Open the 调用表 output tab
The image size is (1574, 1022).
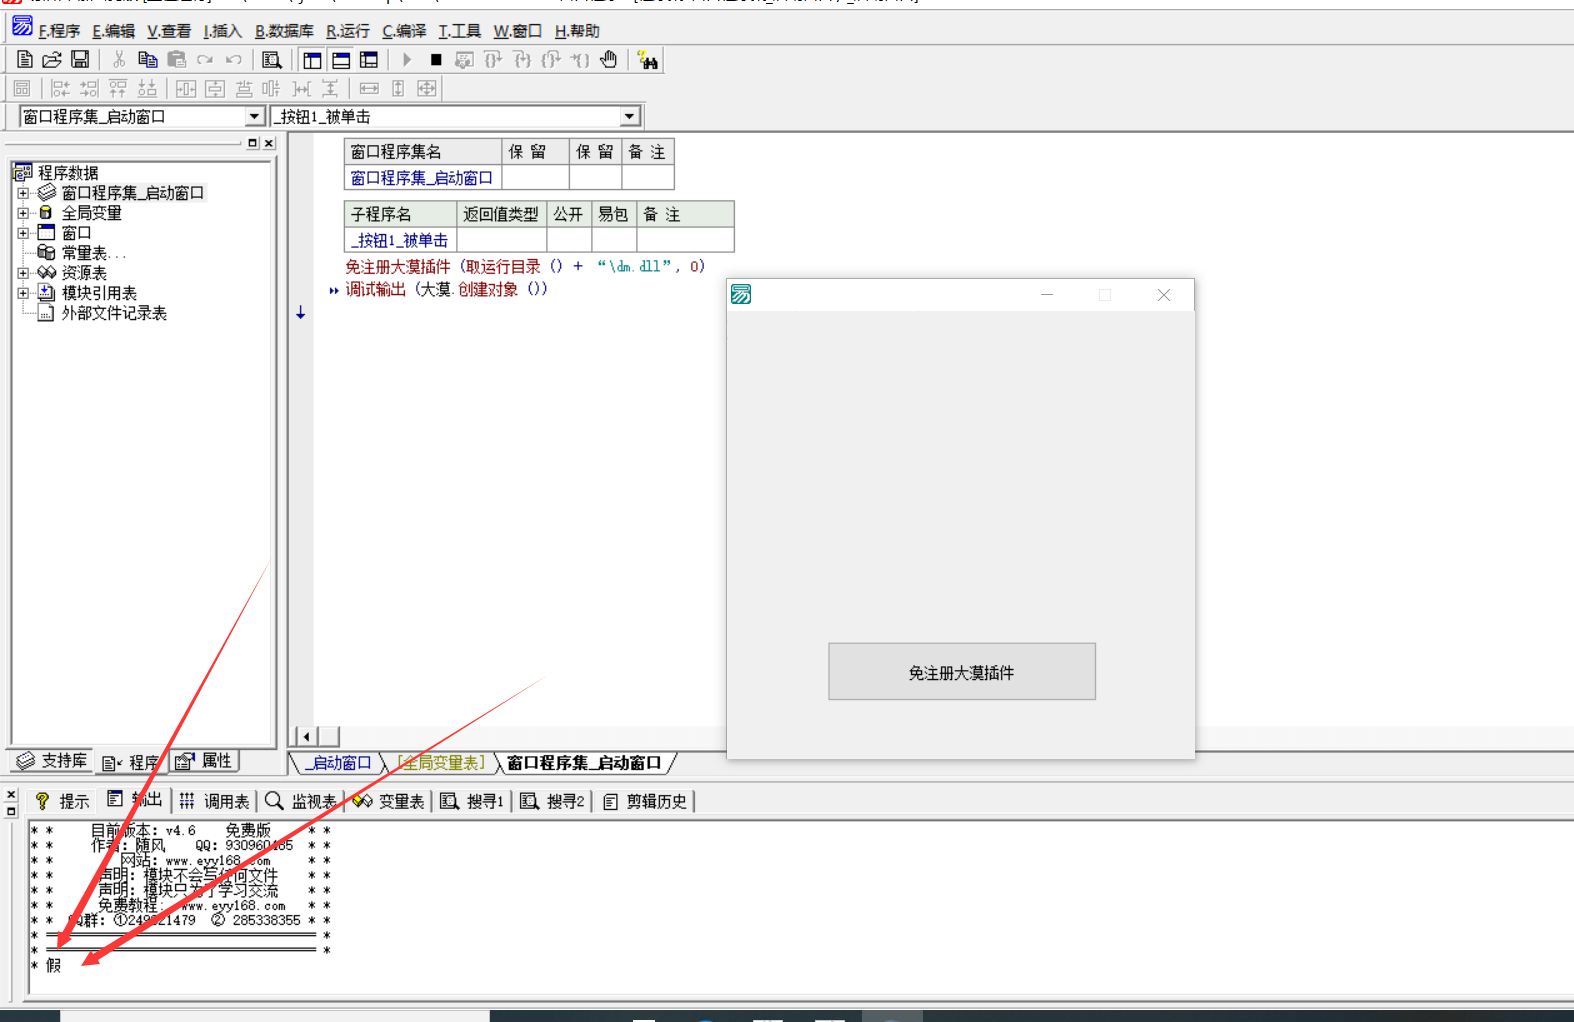point(214,801)
